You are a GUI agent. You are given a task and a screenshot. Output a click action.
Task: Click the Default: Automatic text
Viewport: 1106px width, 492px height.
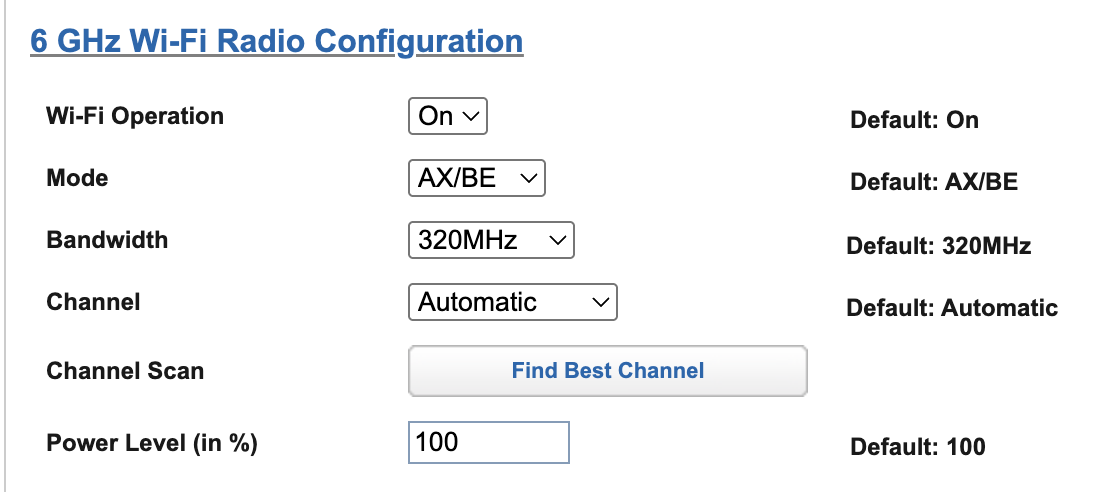coord(952,307)
